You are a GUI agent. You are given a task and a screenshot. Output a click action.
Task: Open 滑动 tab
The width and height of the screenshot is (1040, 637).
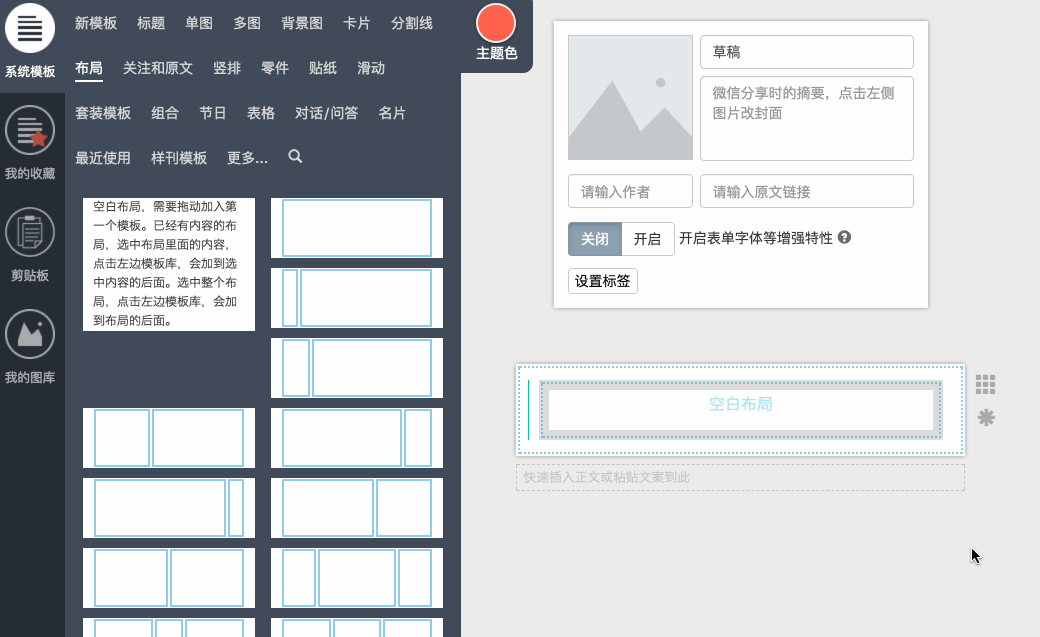point(371,68)
